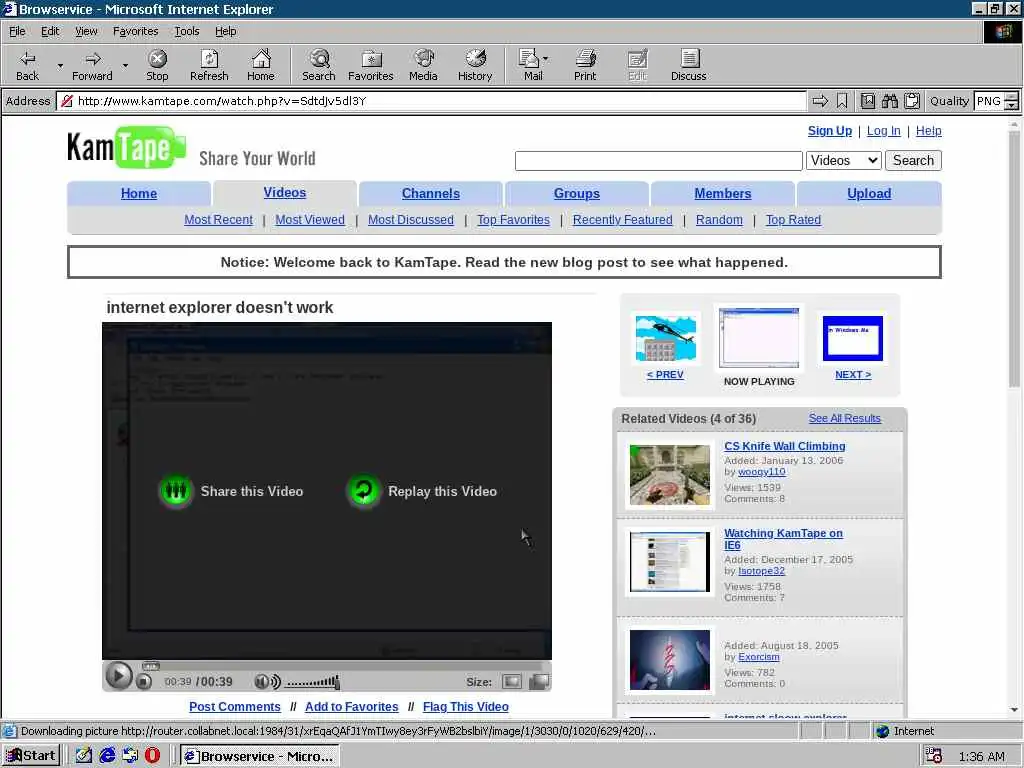Open the Help menu in the menu bar
1024x768 pixels.
(x=225, y=31)
